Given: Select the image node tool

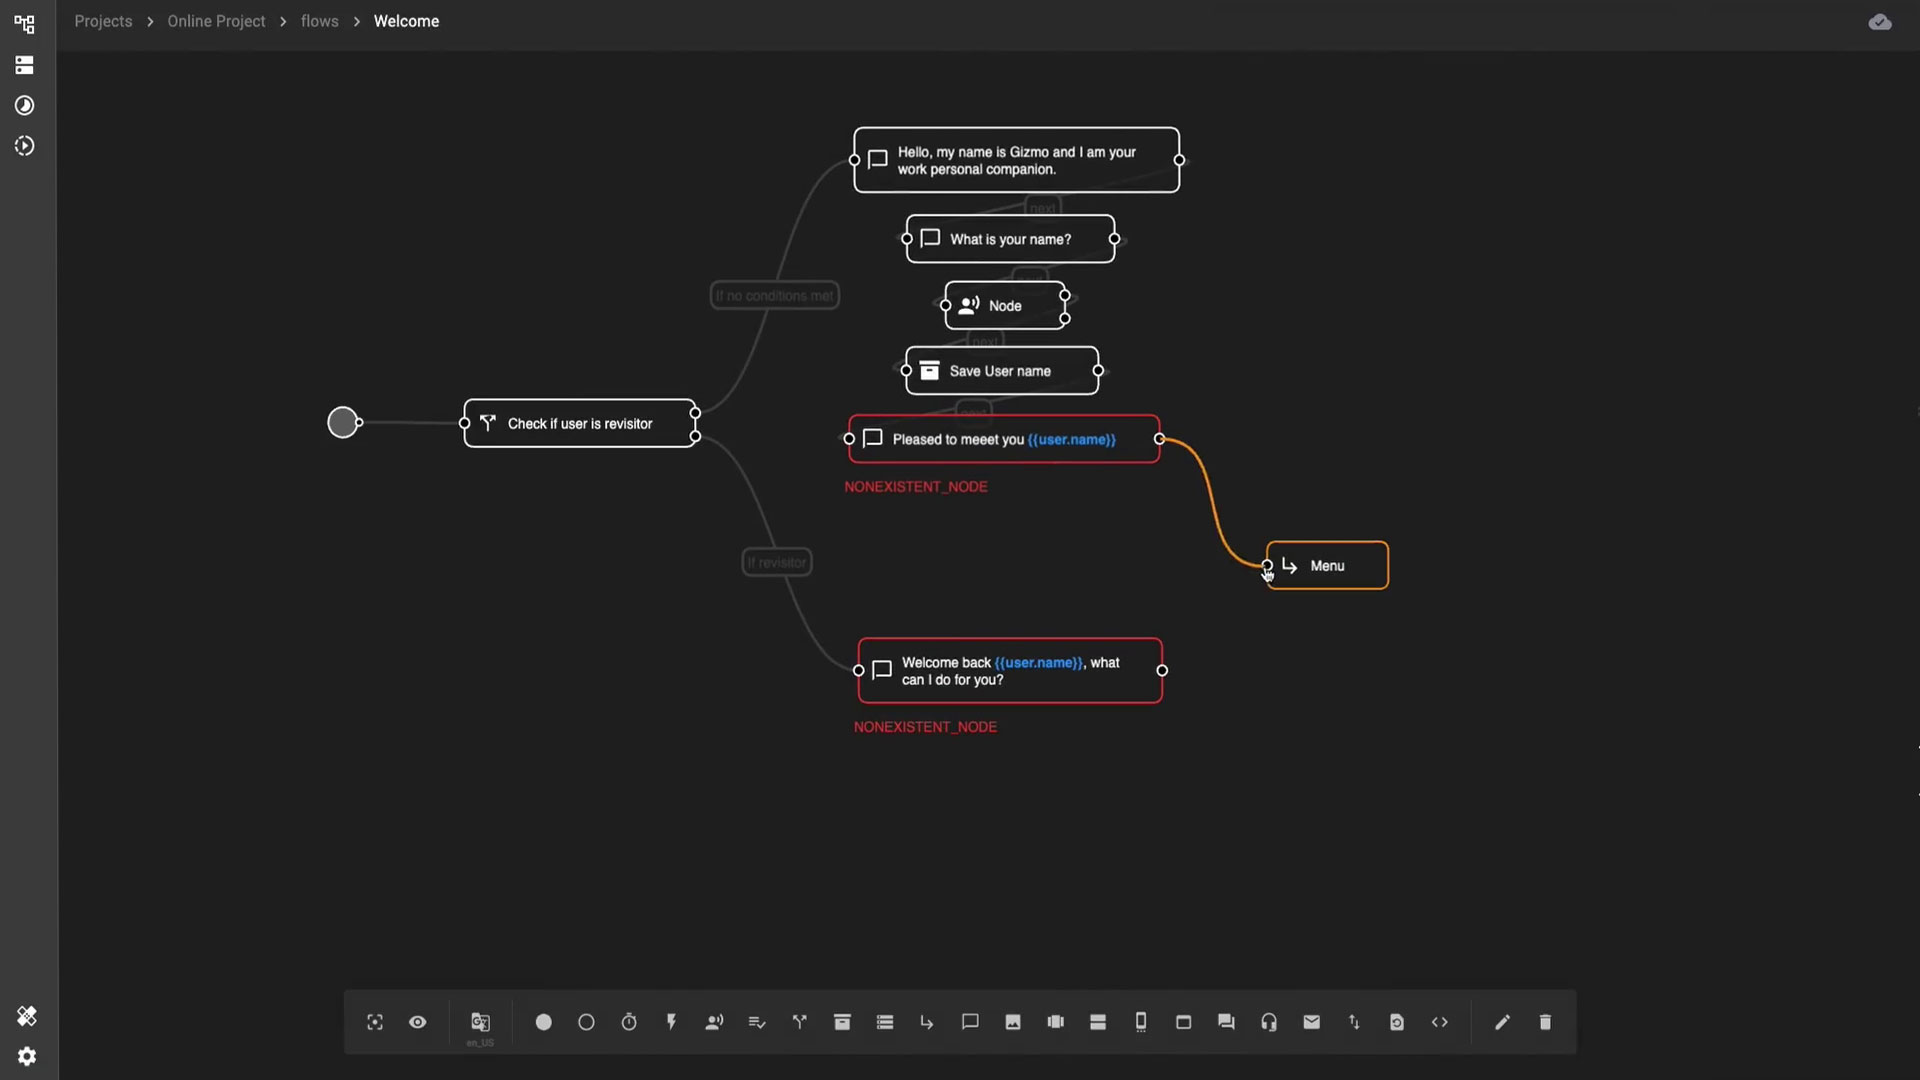Looking at the screenshot, I should coord(1013,1022).
